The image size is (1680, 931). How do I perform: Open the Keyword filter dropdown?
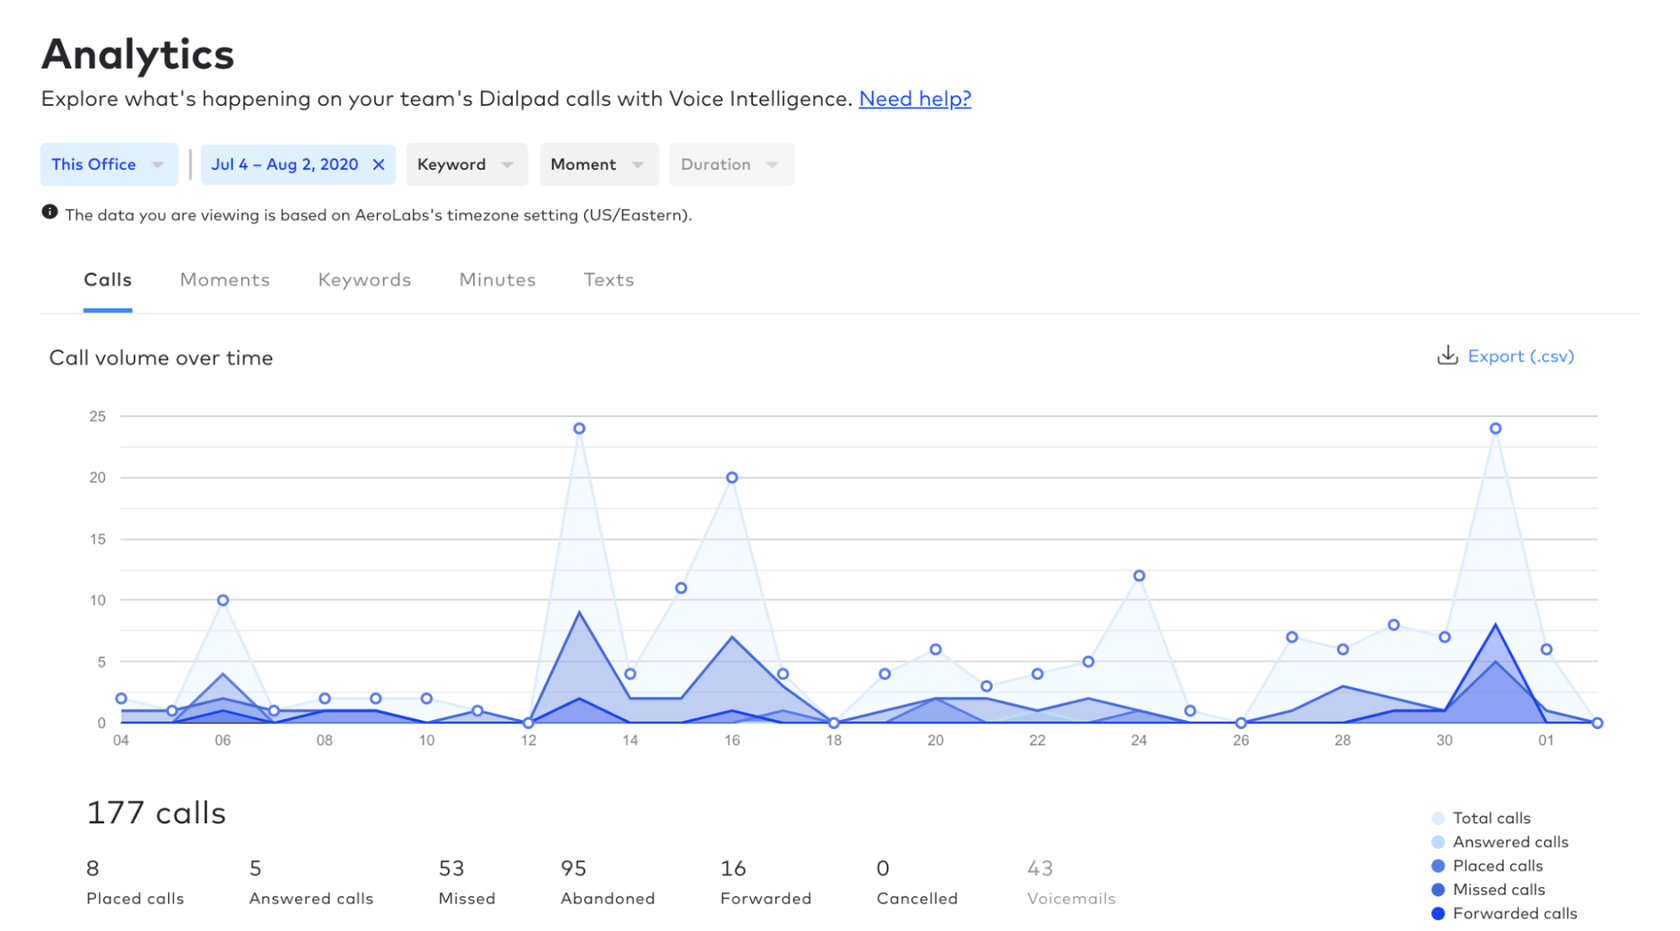[x=466, y=165]
